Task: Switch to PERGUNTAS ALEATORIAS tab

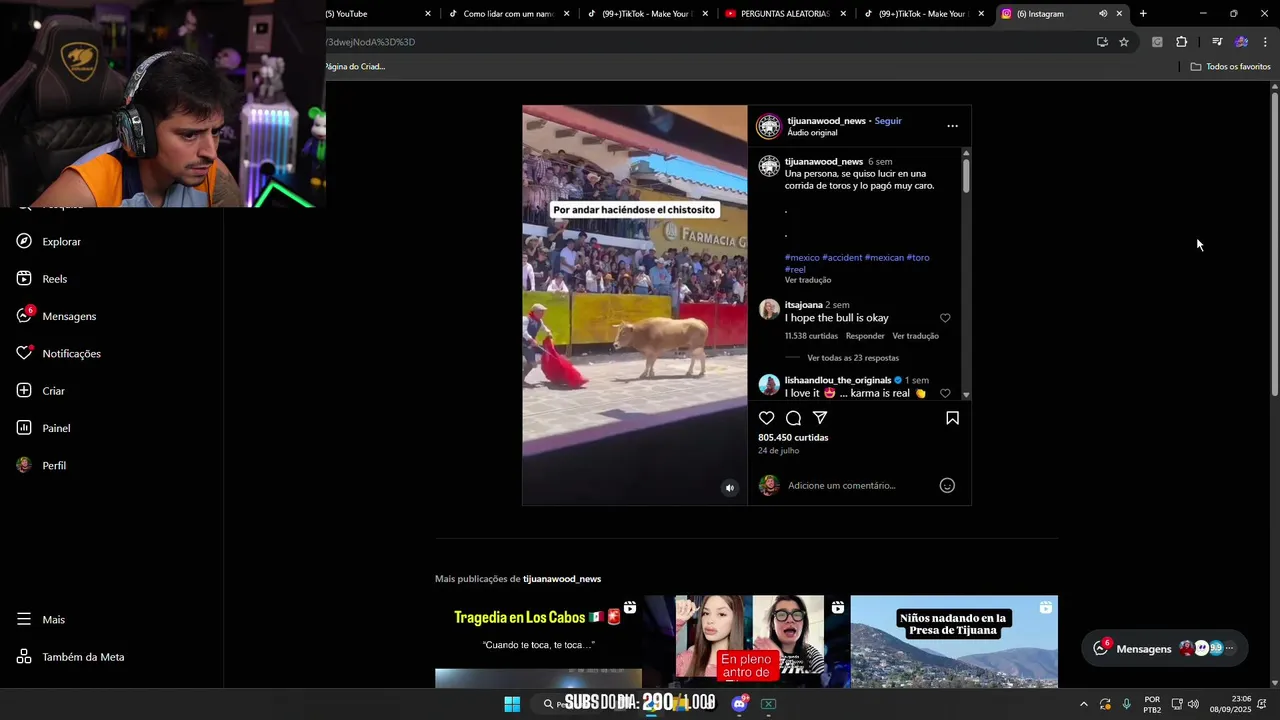Action: click(786, 14)
